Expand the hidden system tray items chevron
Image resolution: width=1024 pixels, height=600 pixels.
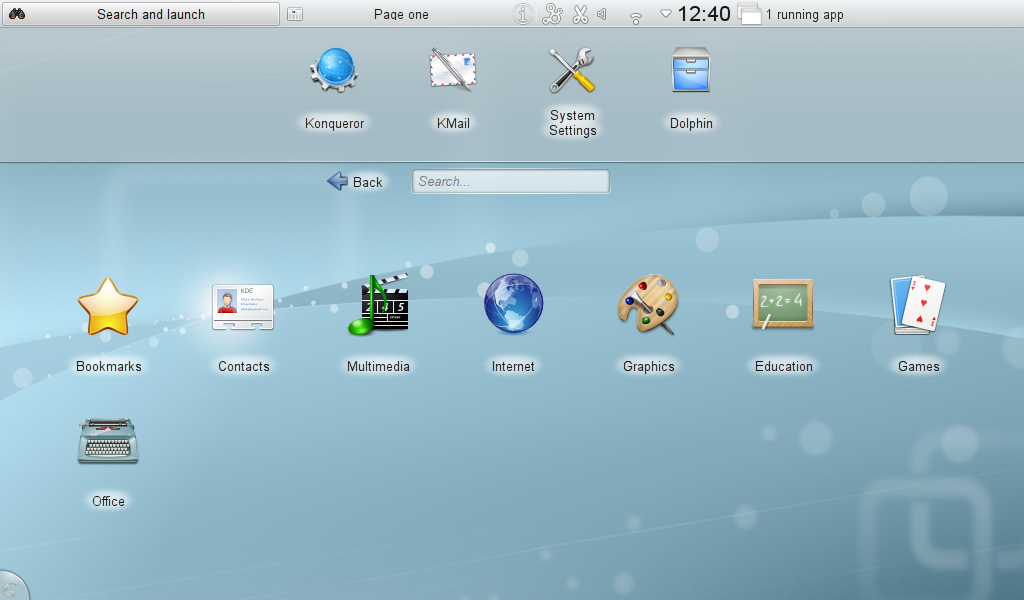pyautogui.click(x=664, y=14)
